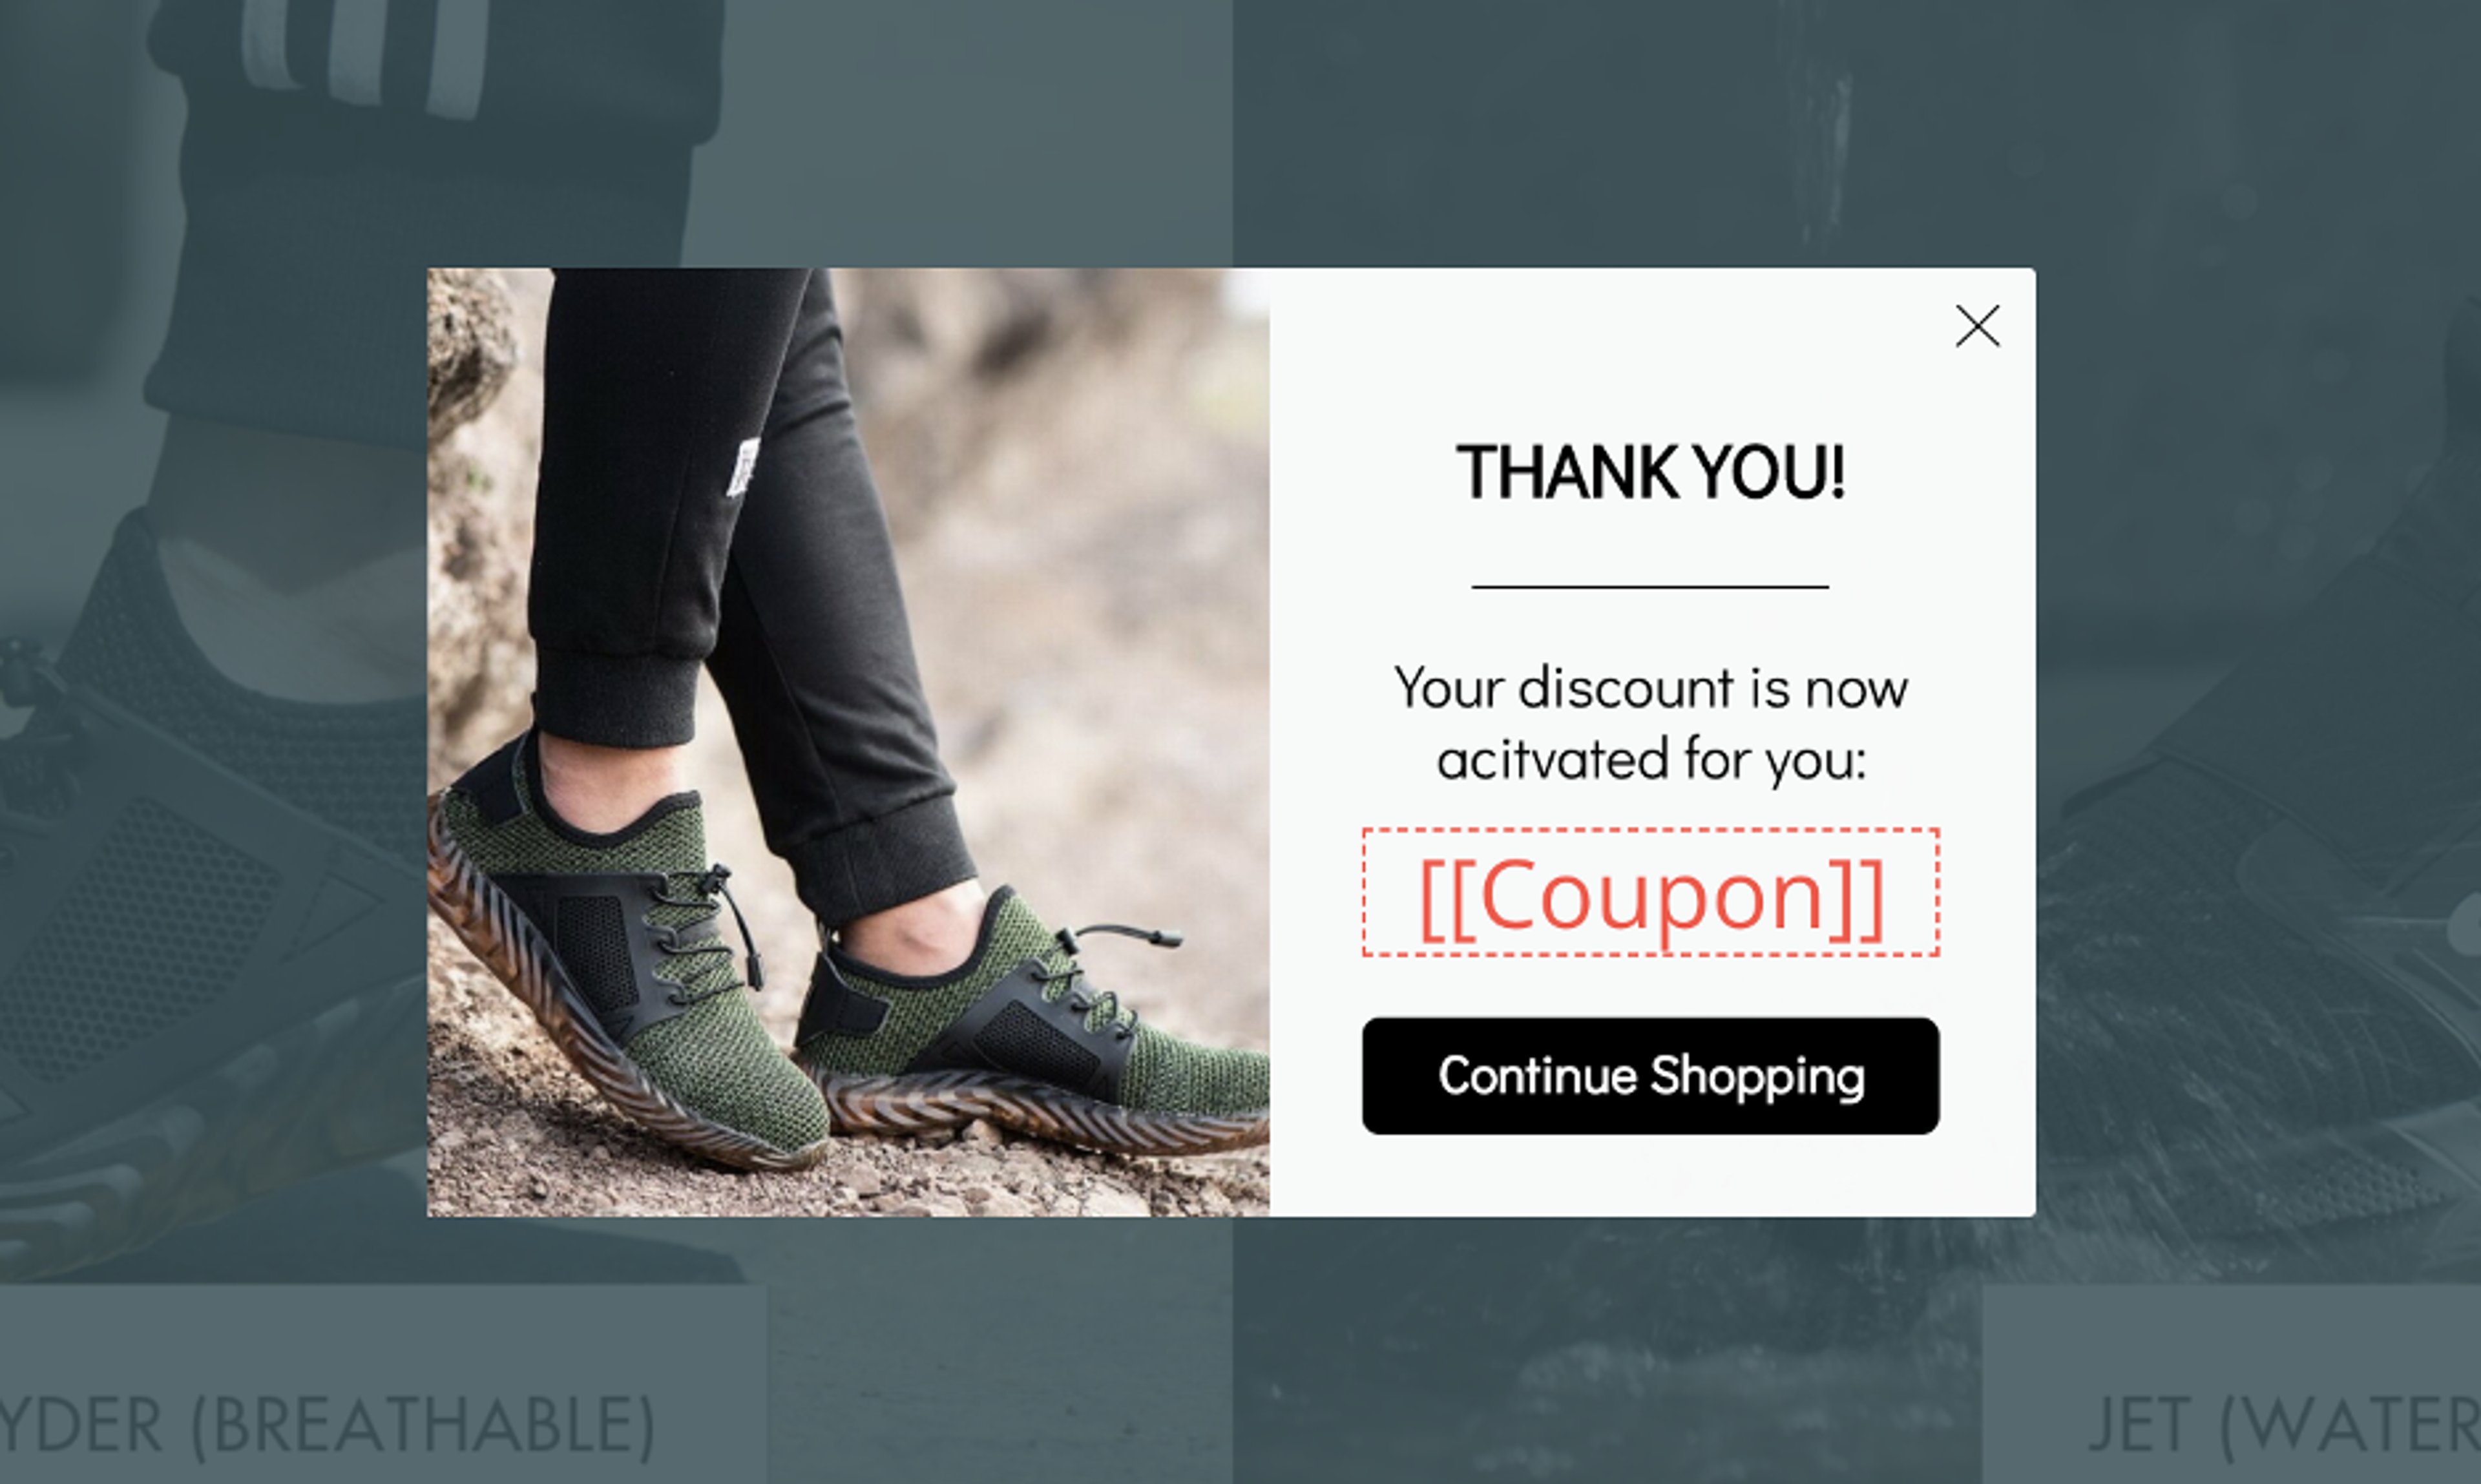The image size is (2481, 1484).
Task: Click the white logo tag on joggers
Action: point(742,467)
